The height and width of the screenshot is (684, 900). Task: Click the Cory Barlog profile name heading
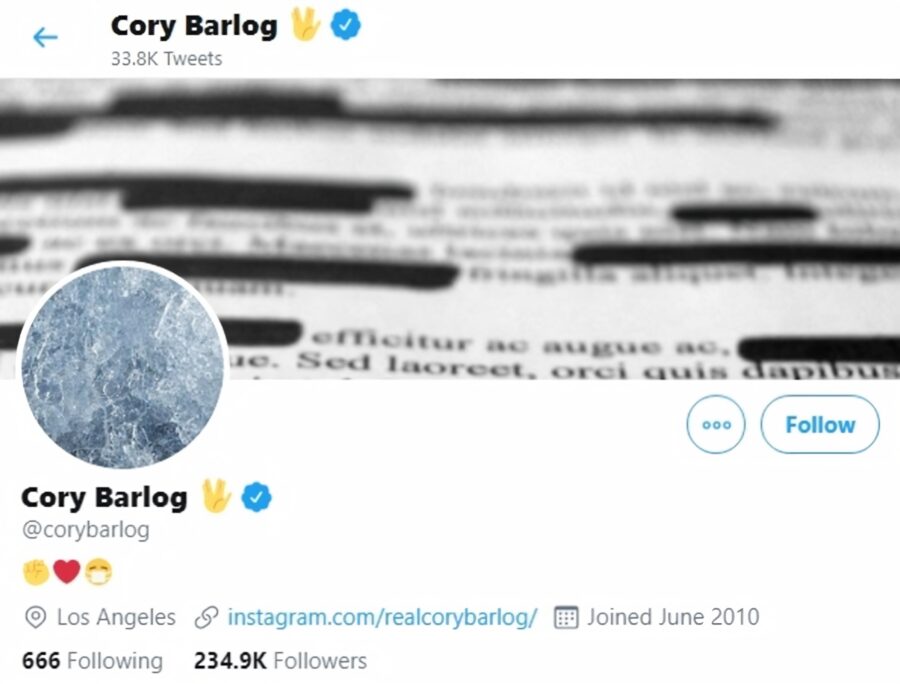point(104,498)
